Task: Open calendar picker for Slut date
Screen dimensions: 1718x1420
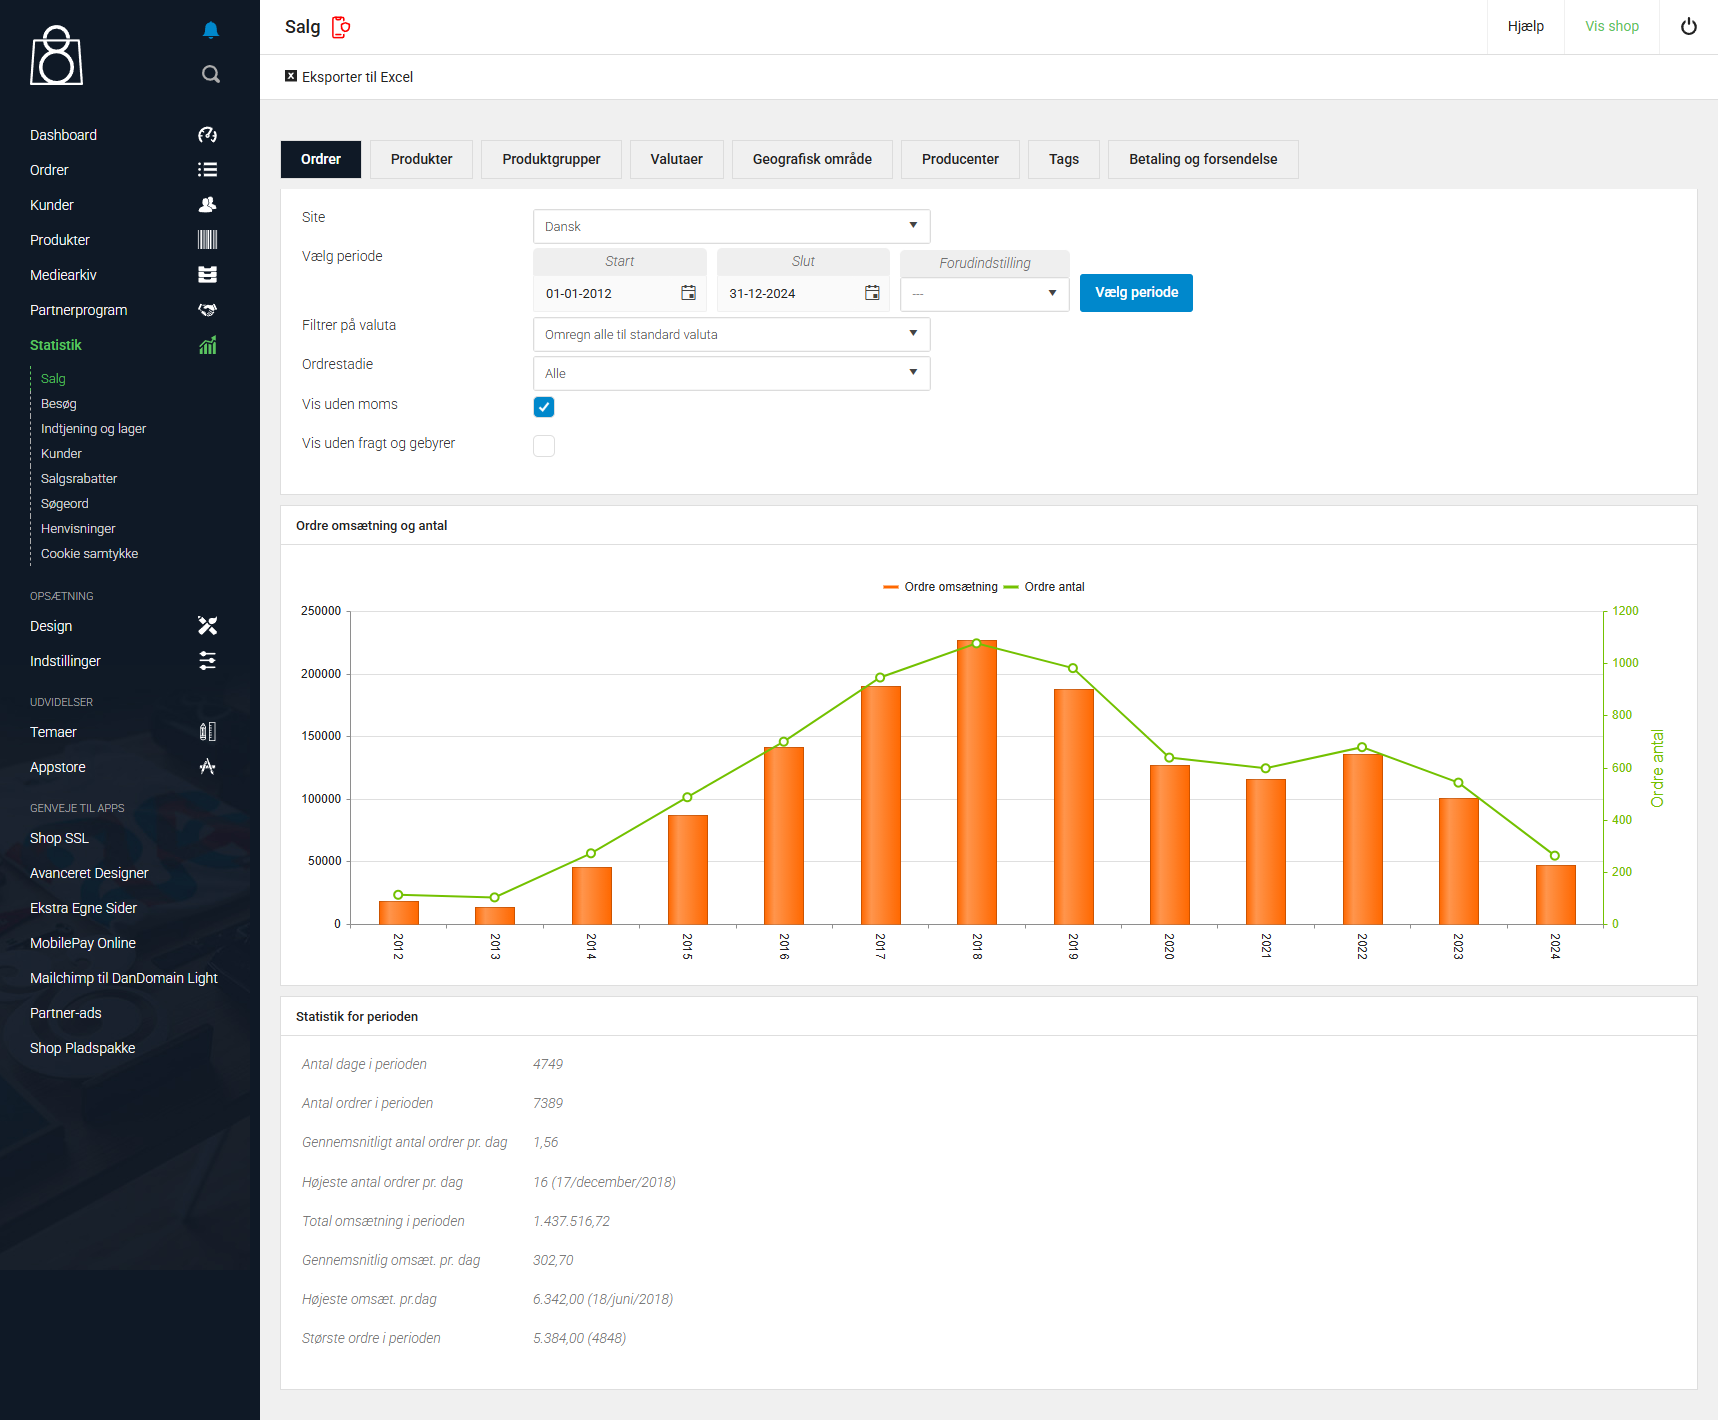Action: pos(872,293)
